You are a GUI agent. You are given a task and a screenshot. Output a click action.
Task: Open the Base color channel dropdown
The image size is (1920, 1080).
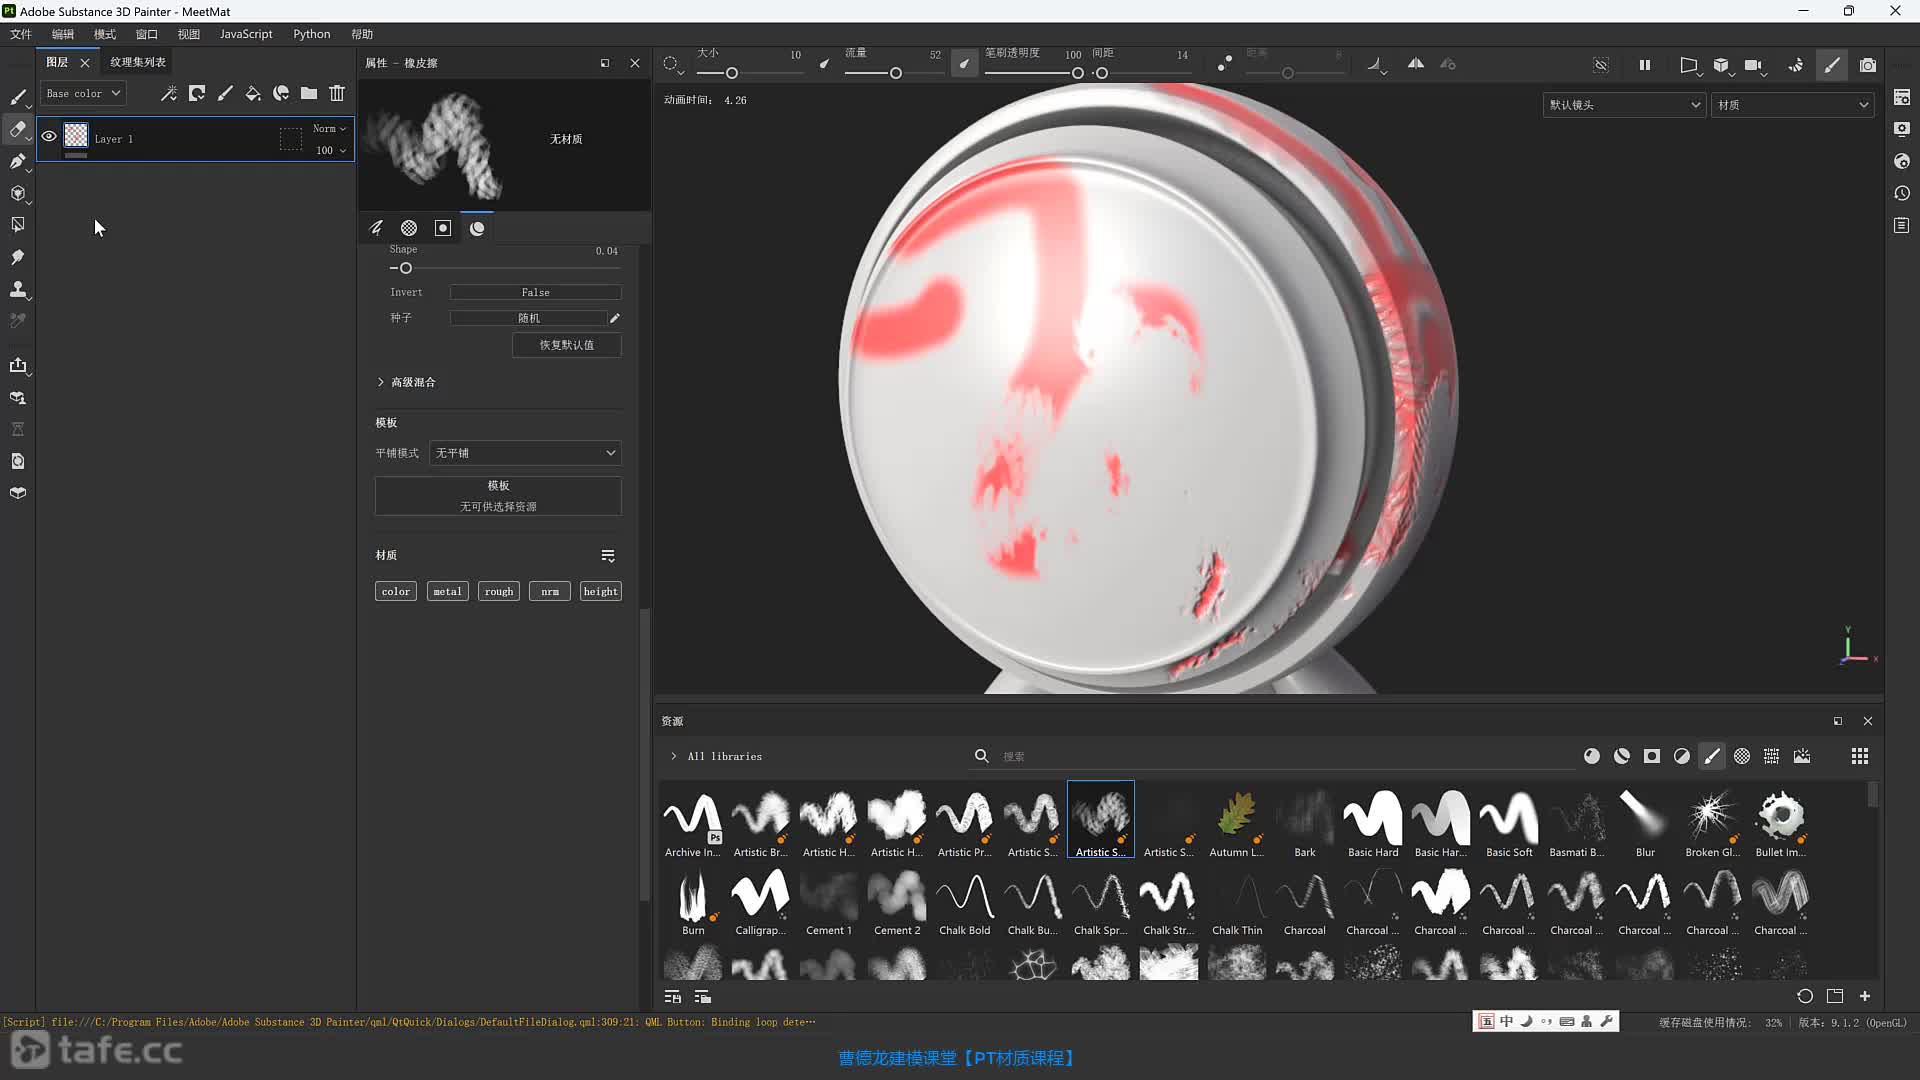tap(83, 93)
